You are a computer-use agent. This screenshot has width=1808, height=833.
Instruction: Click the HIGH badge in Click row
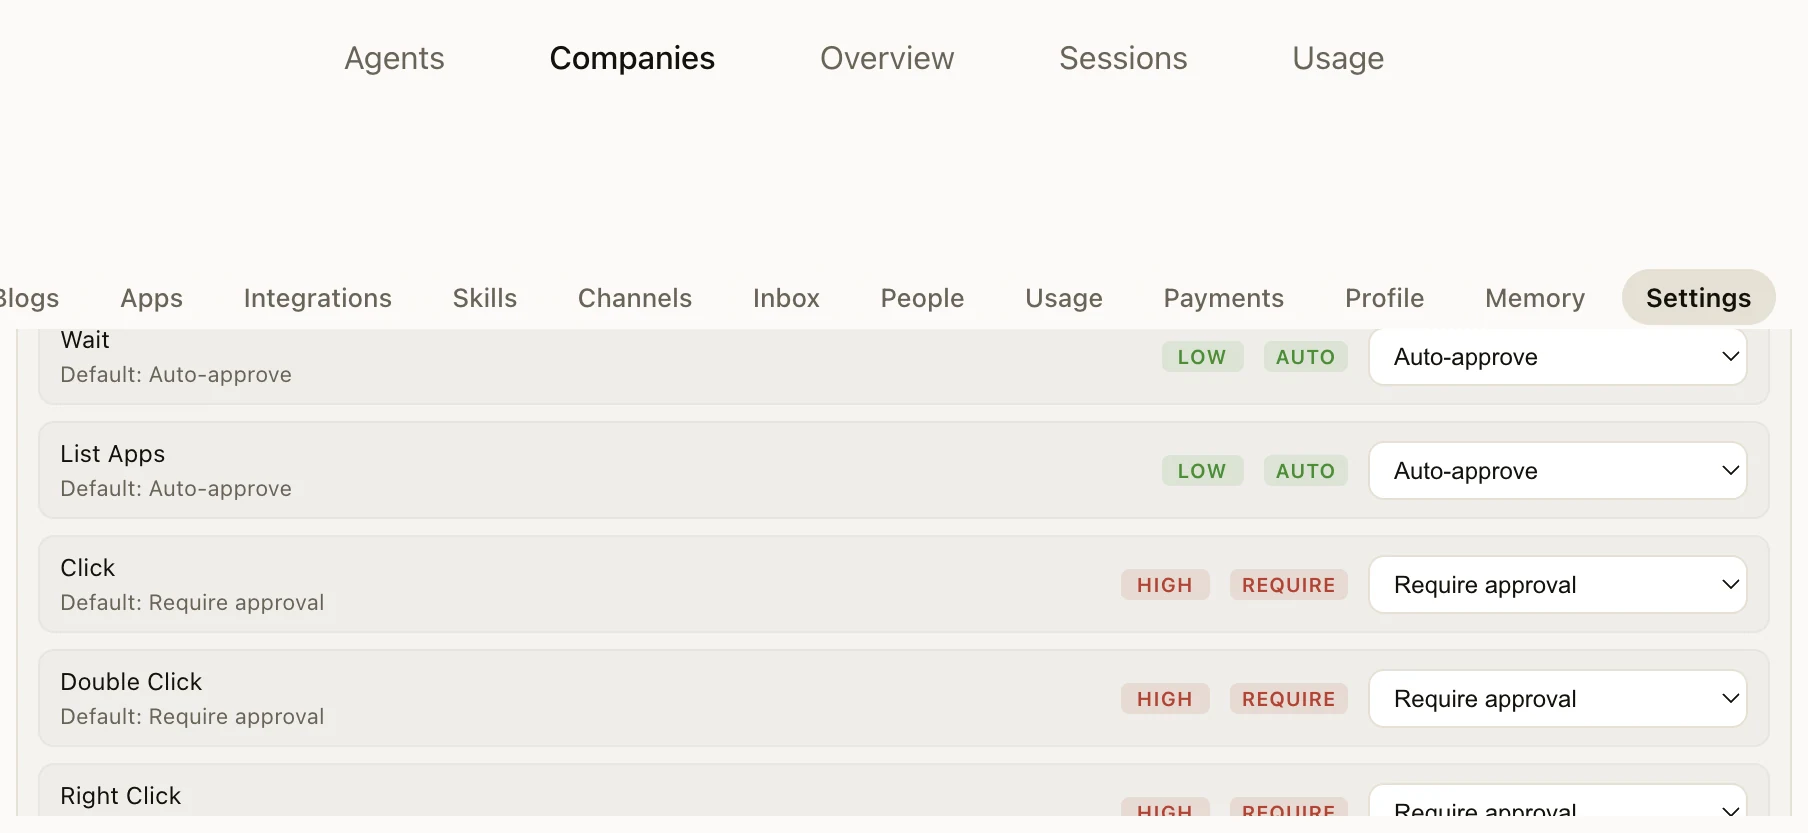(1165, 585)
